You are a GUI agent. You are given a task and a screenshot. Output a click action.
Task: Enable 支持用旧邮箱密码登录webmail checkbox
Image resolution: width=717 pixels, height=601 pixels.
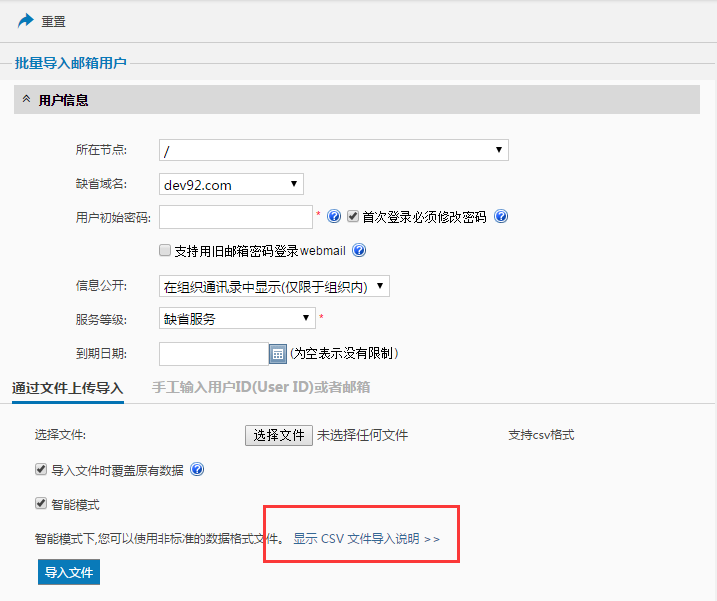click(x=166, y=251)
